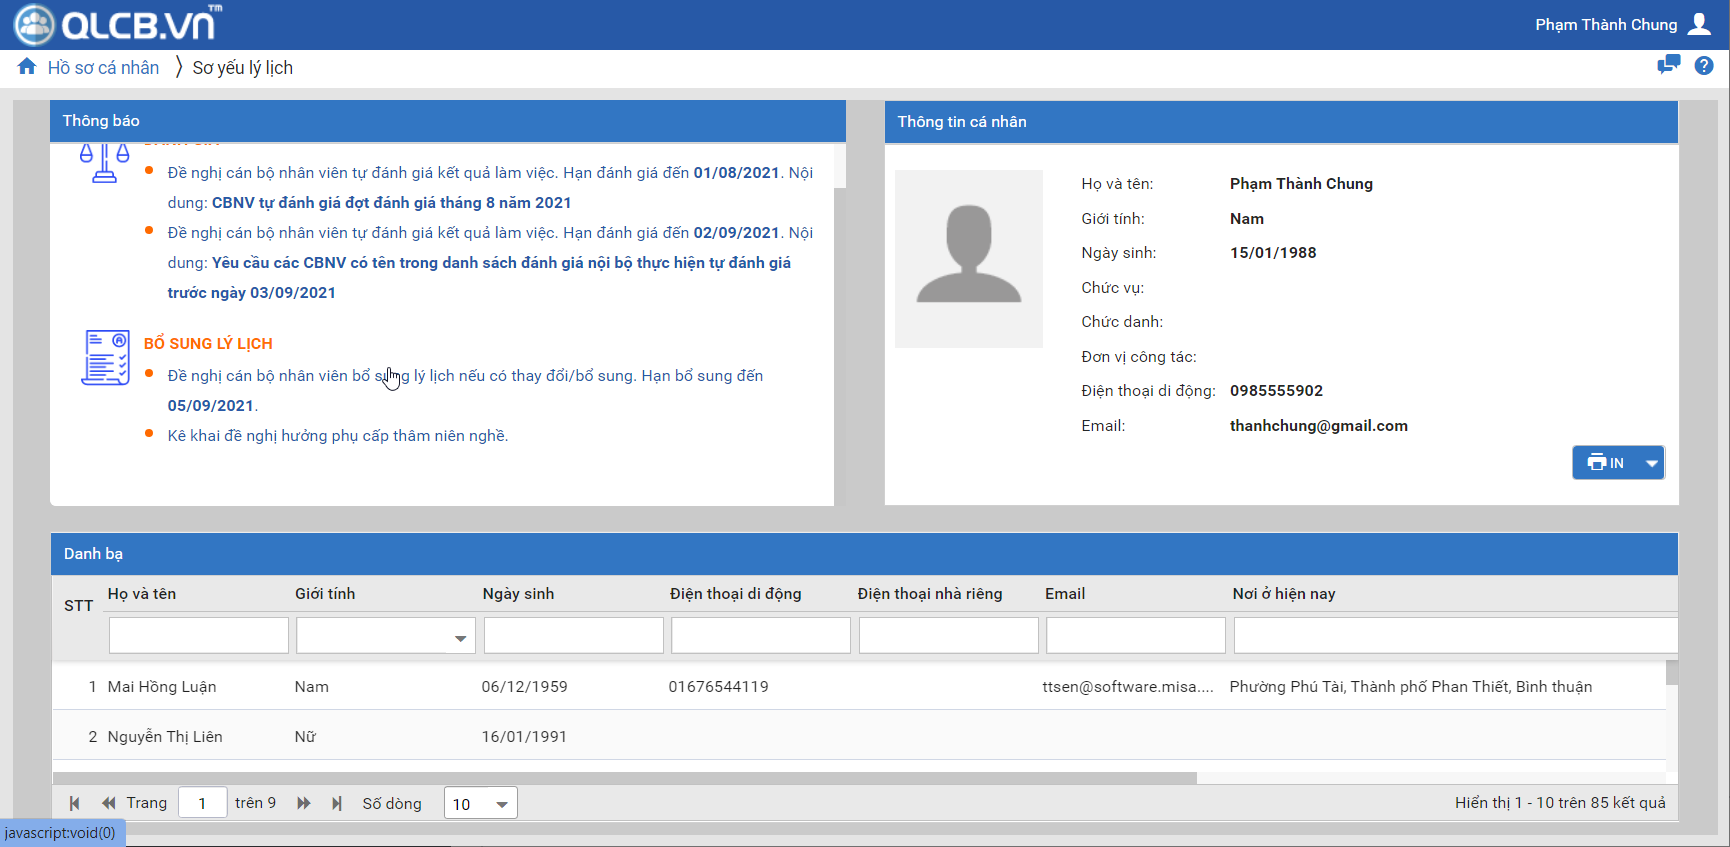
Task: Select Sơ yếu lý lịch breadcrumb item
Action: [x=242, y=68]
